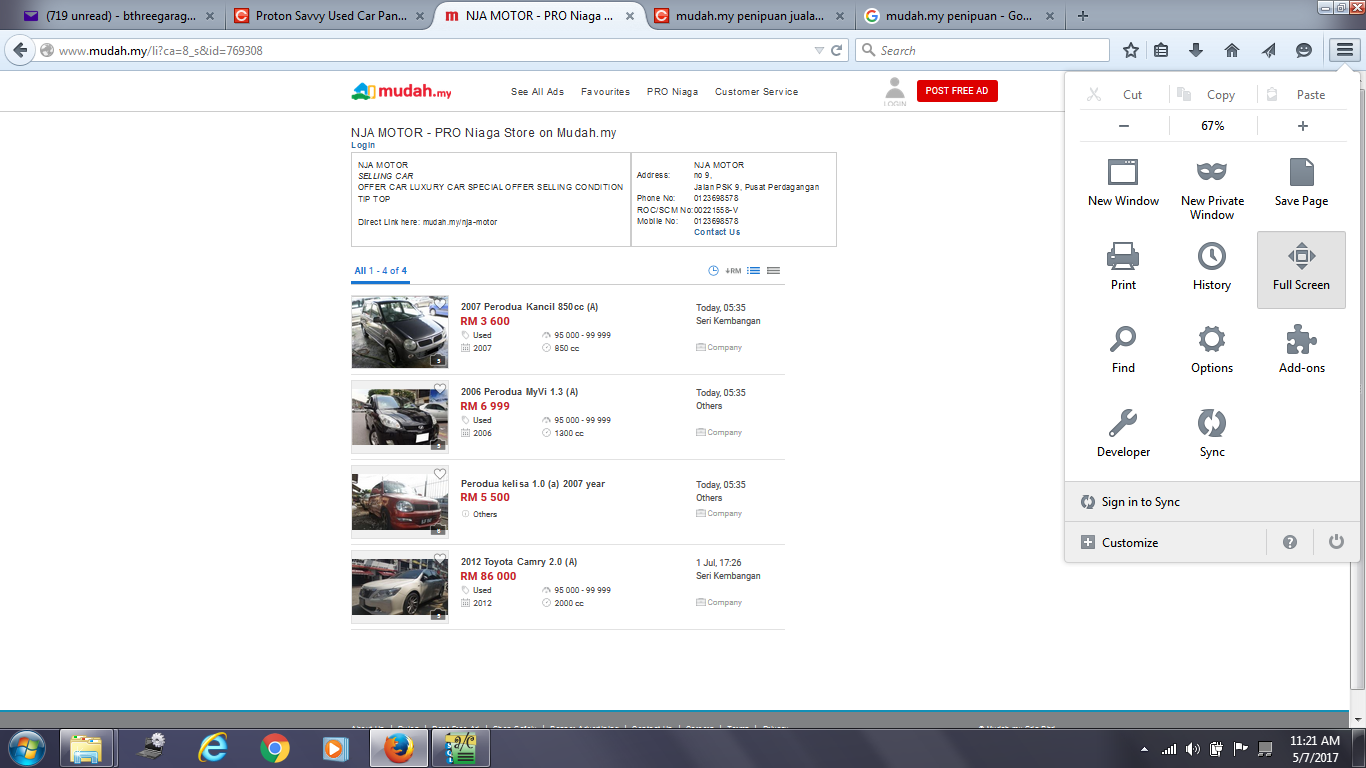Switch to mudah.my penipuan Google tab

coord(960,16)
